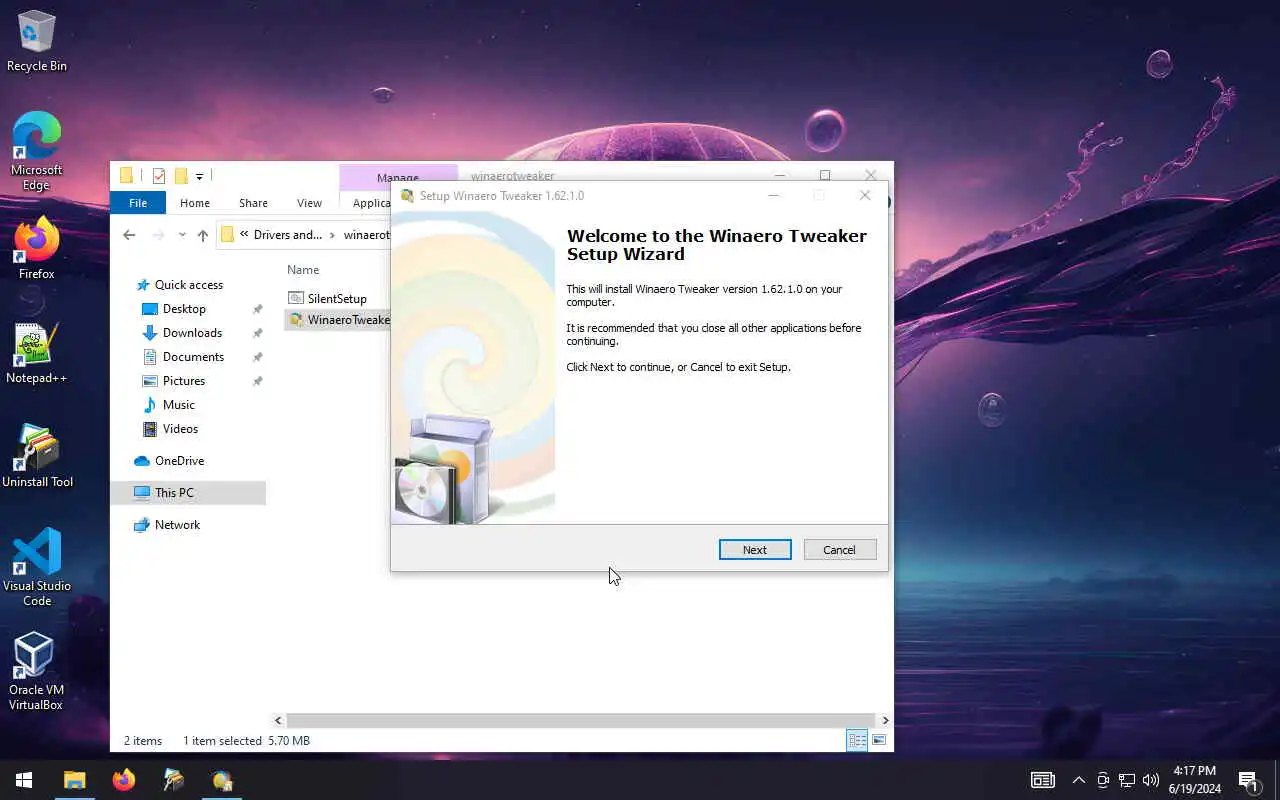1280x800 pixels.
Task: Open Firefox desktop shortcut
Action: coord(37,248)
